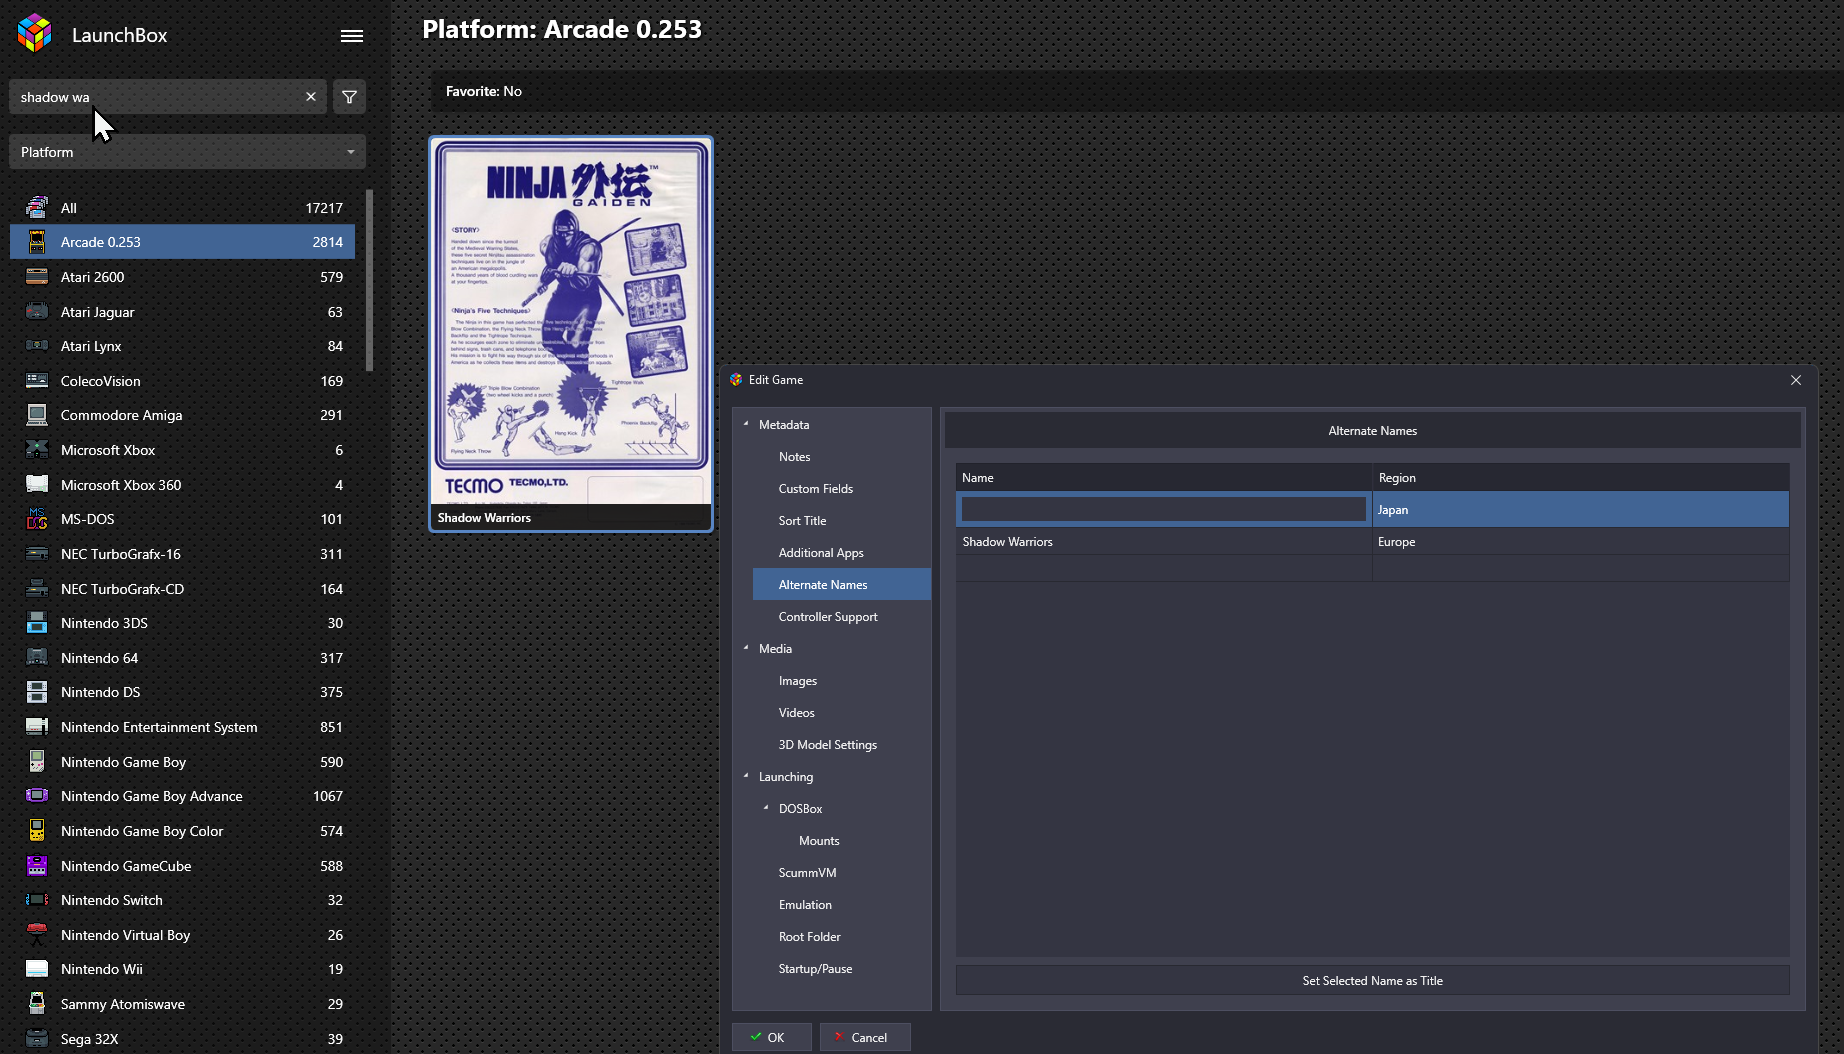Click the All platforms icon
Viewport: 1844px width, 1054px height.
tap(37, 208)
